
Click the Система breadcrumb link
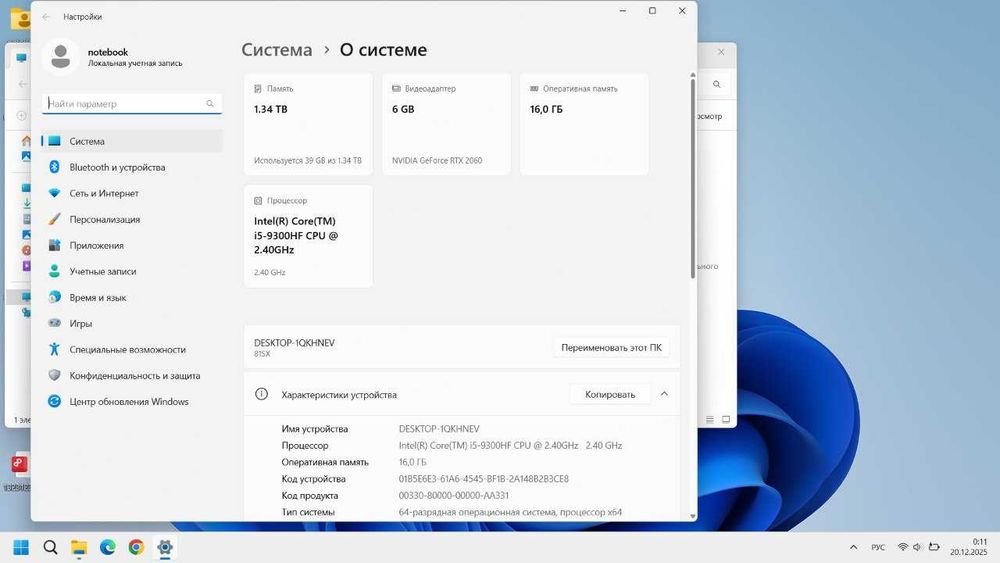277,50
